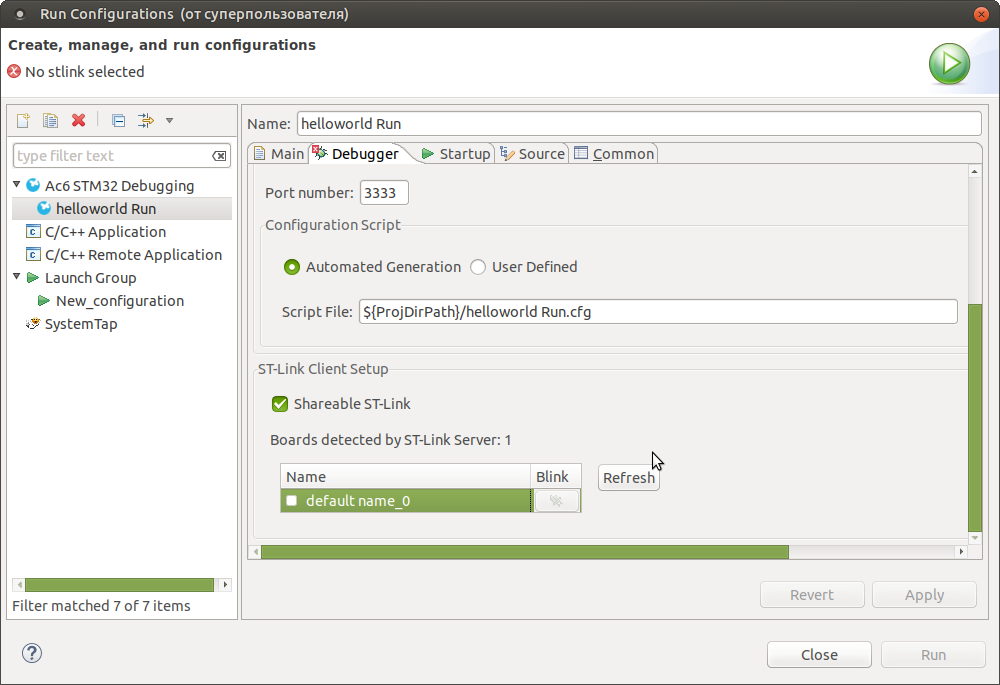
Task: Click the Port number input field
Action: tap(384, 193)
